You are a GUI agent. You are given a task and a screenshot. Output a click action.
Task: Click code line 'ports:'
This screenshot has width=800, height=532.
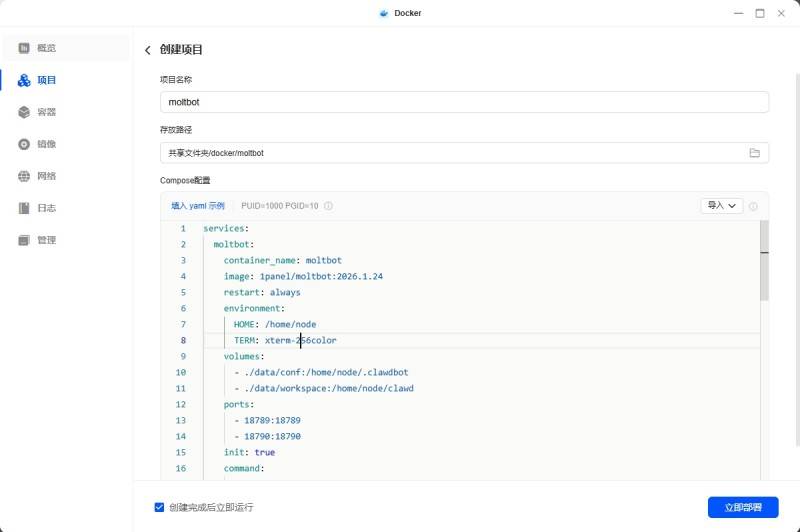(239, 404)
